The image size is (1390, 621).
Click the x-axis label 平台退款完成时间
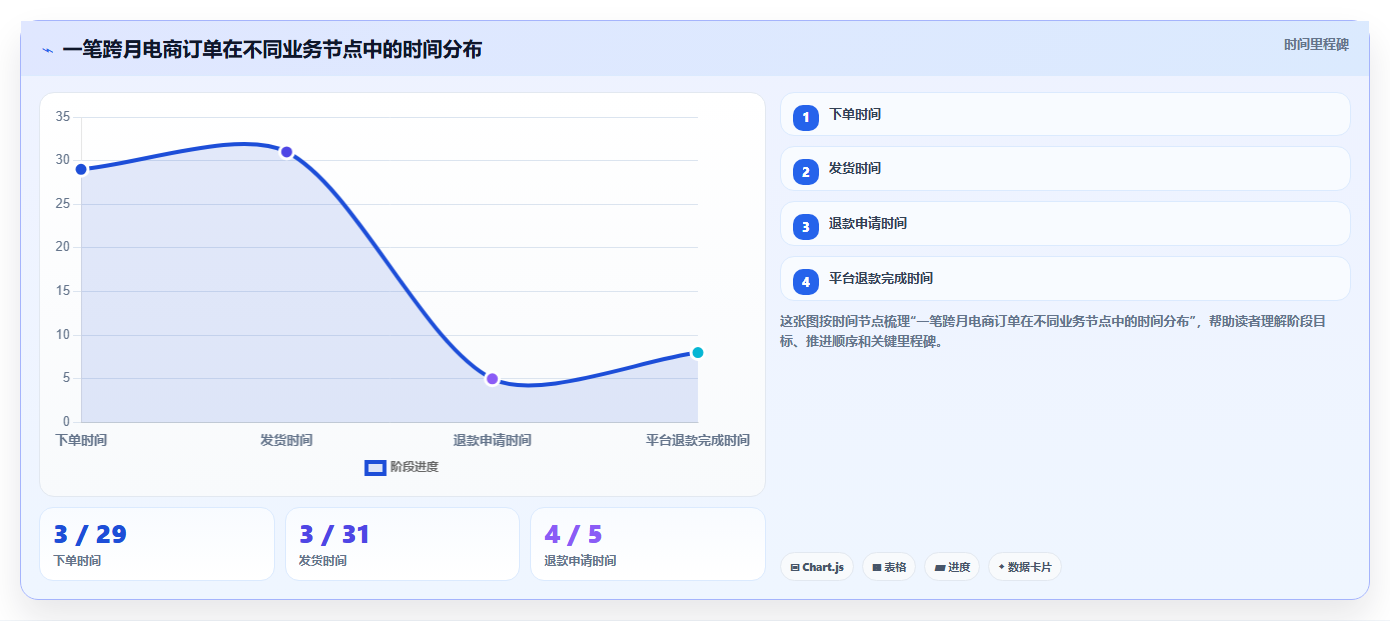[698, 440]
